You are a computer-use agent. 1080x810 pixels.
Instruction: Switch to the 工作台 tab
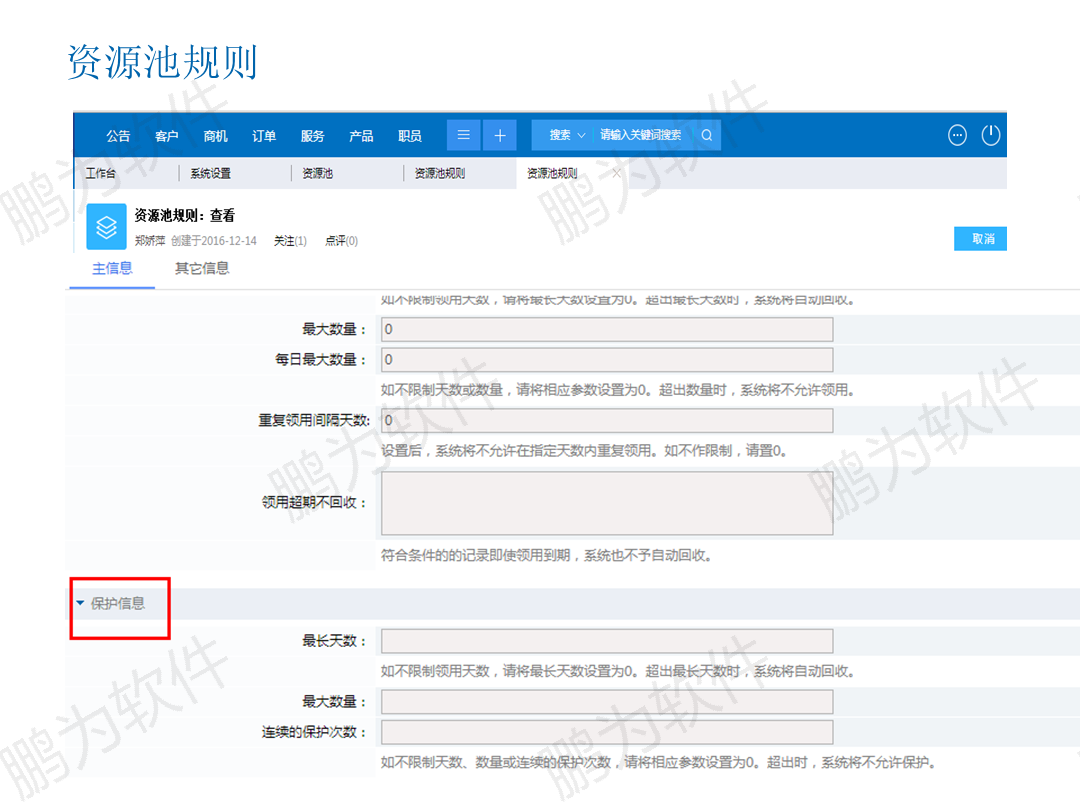(101, 173)
